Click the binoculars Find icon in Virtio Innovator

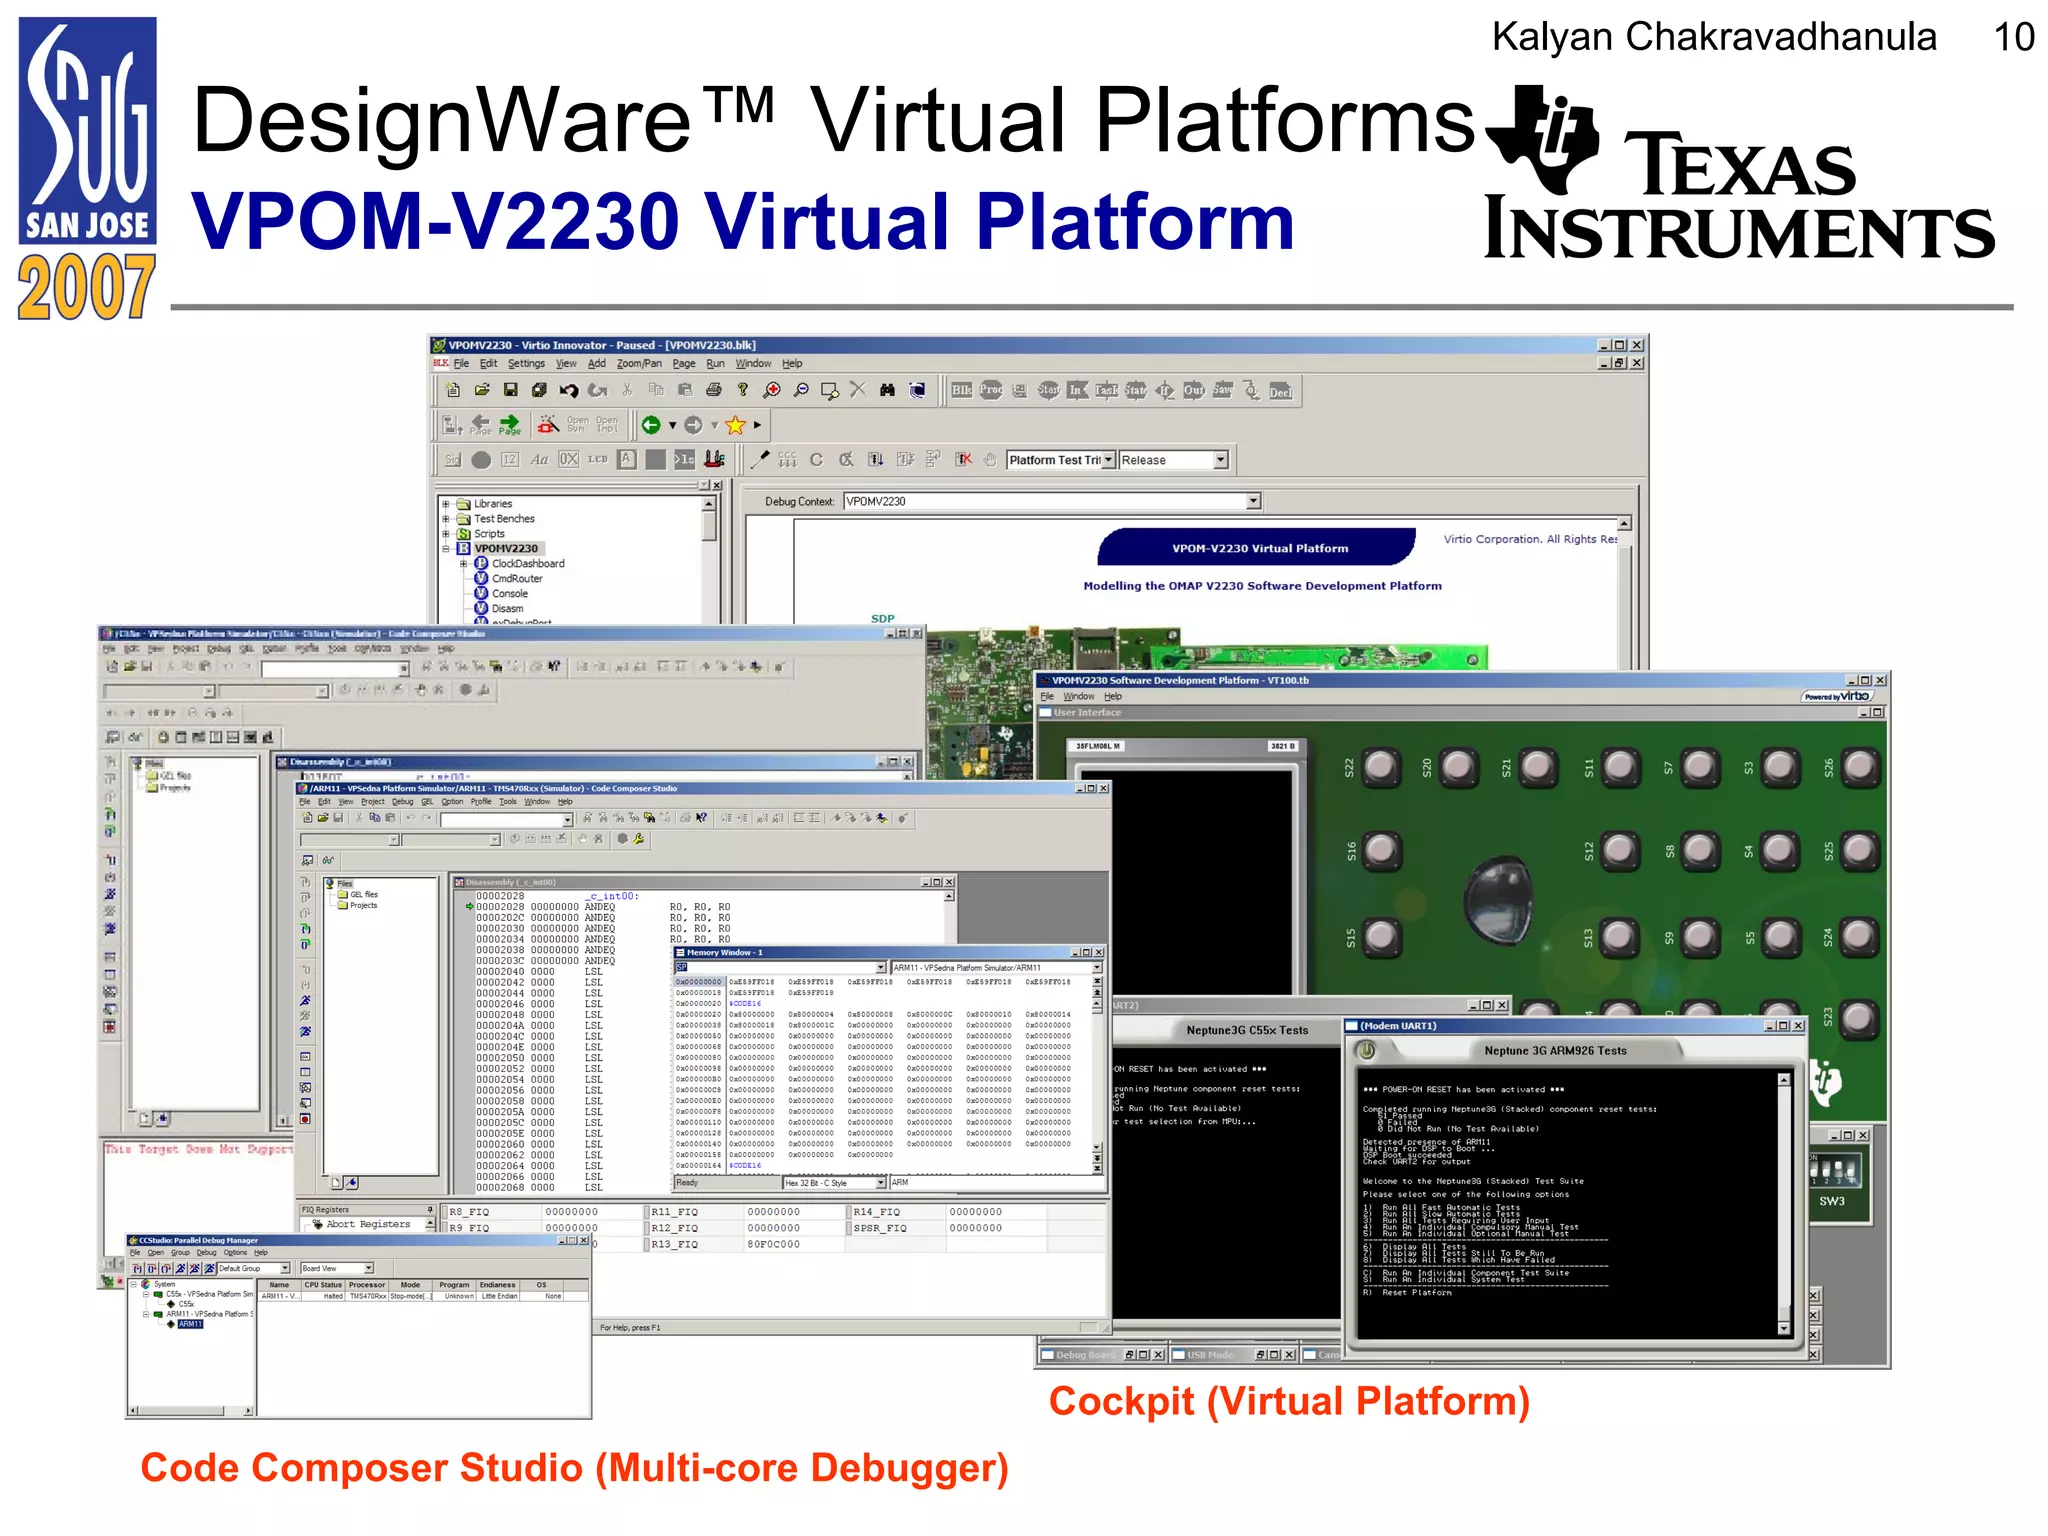[x=887, y=391]
